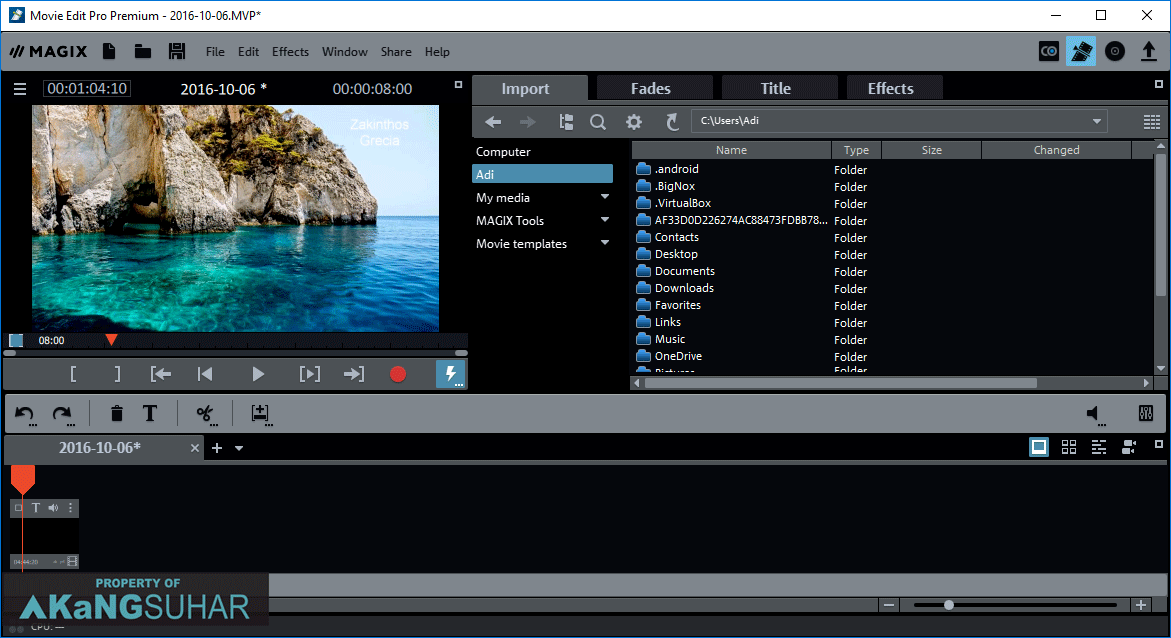Viewport: 1171px width, 638px height.
Task: Click the speaker volume icon on the toolbar
Action: (x=1095, y=414)
